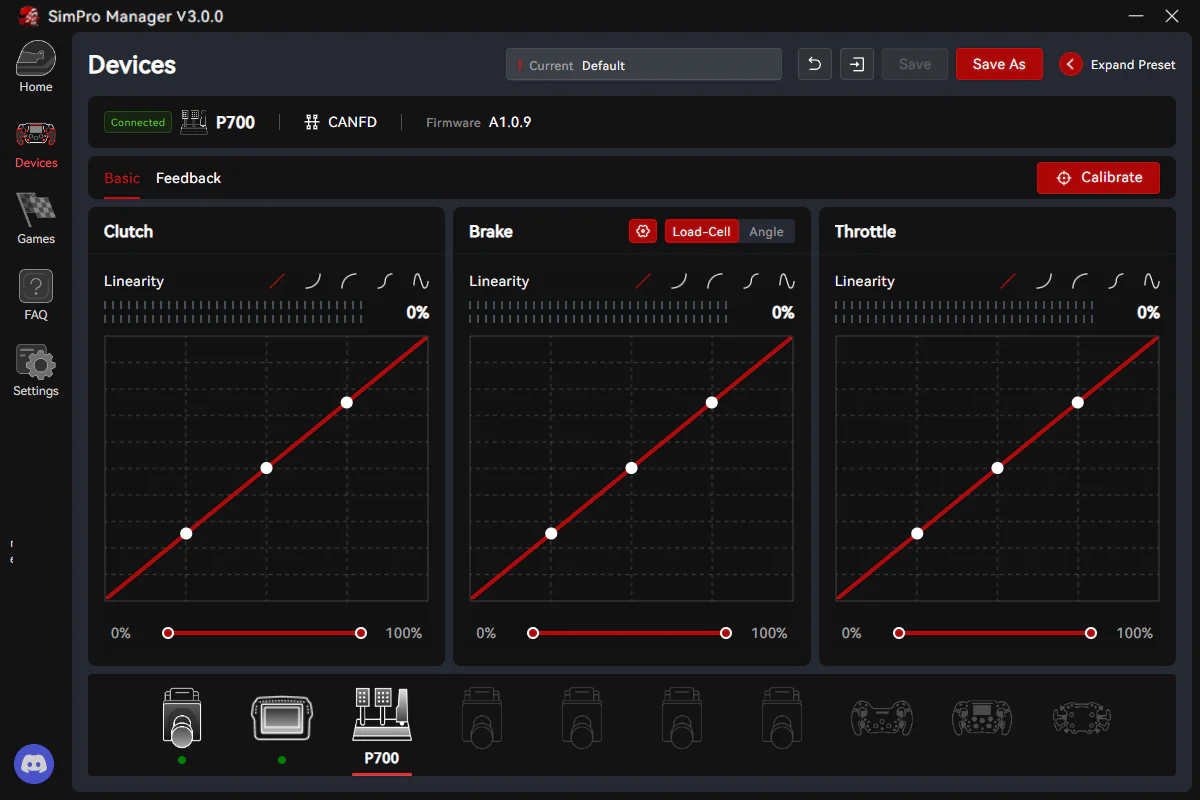This screenshot has width=1200, height=800.
Task: Click upper point on Brake curve
Action: pos(712,403)
